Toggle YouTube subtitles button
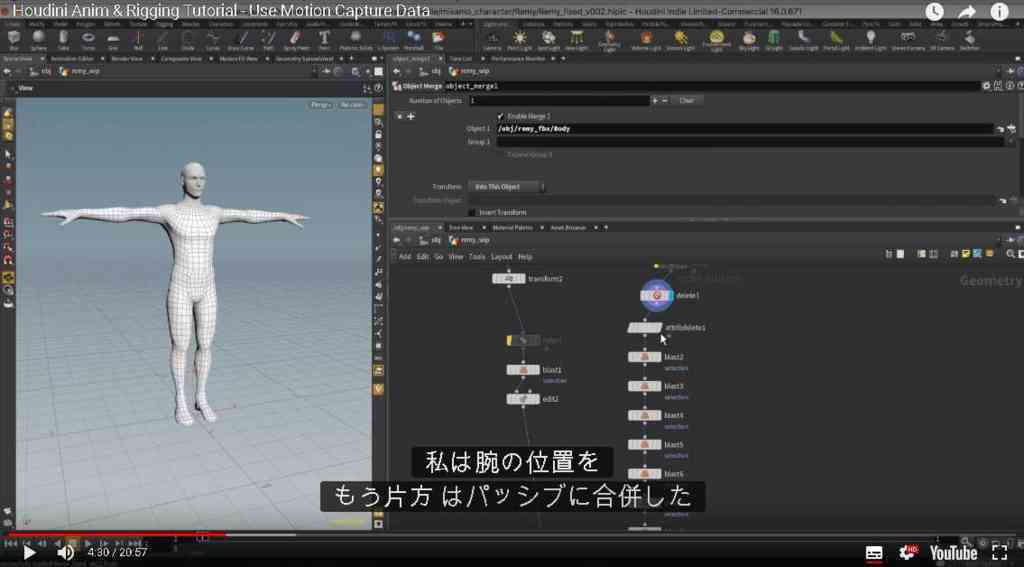The width and height of the screenshot is (1024, 567). pyautogui.click(x=874, y=553)
